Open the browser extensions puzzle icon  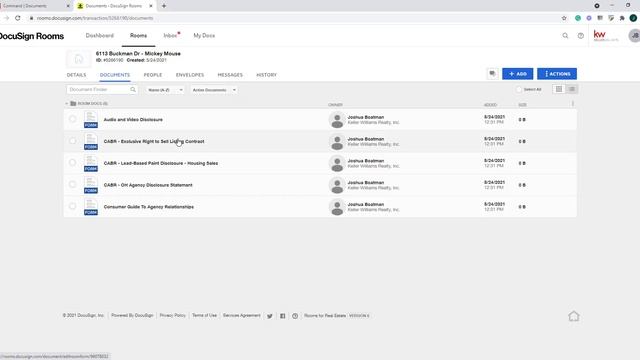click(622, 18)
